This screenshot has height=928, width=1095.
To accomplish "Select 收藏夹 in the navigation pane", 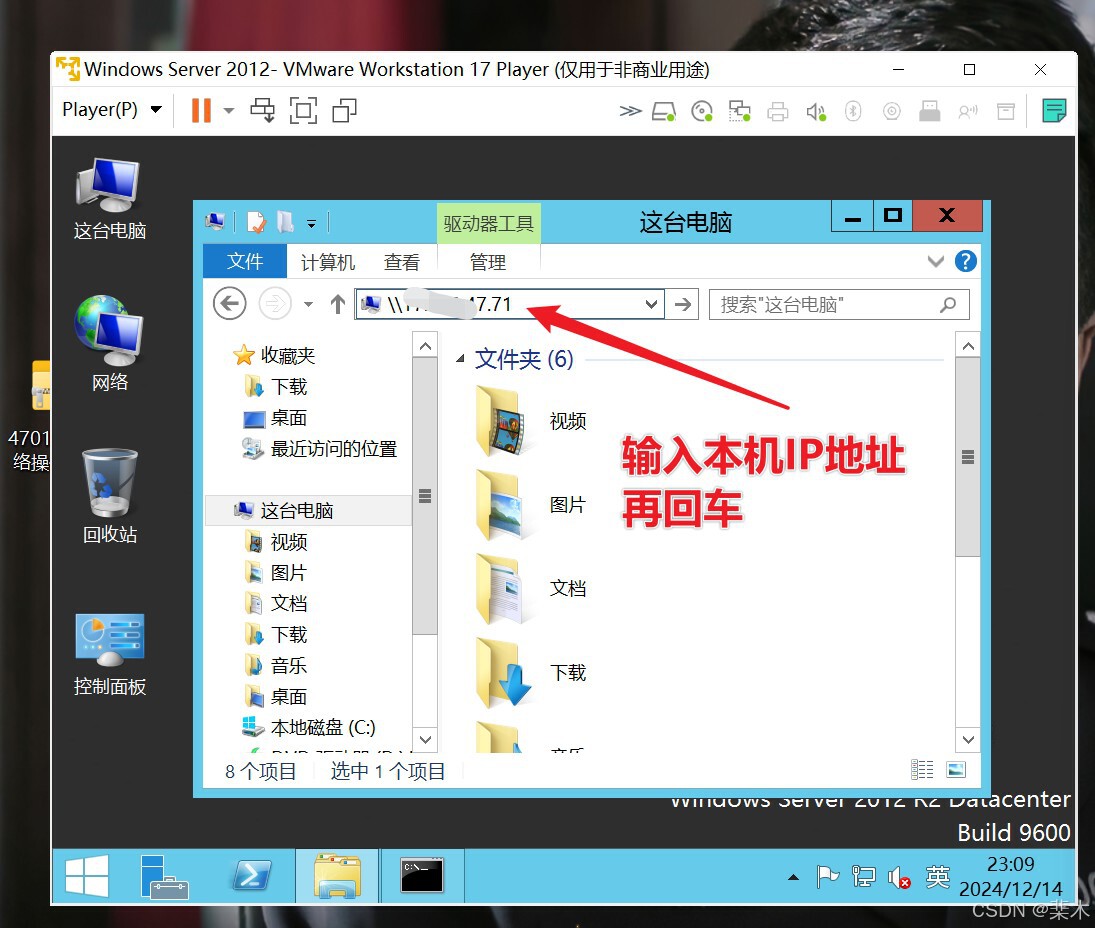I will [274, 355].
